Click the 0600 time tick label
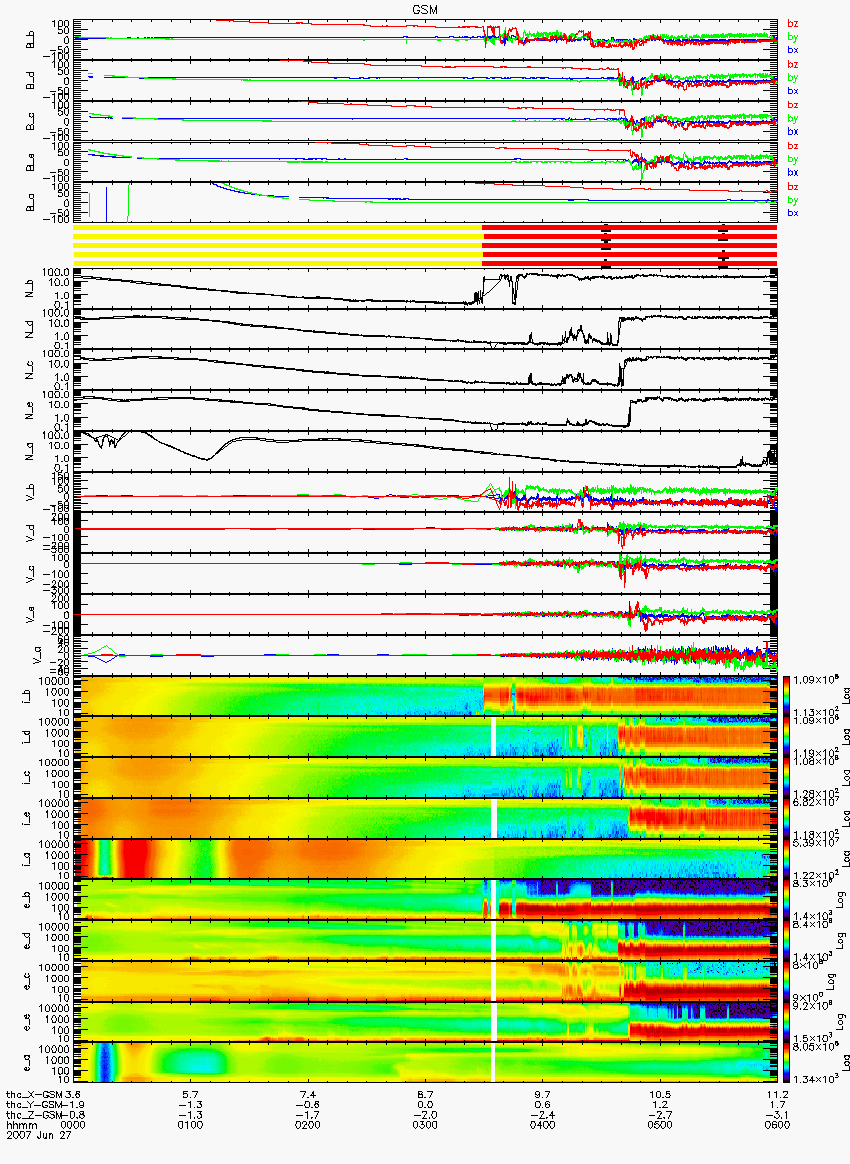The width and height of the screenshot is (850, 1164). pos(777,1125)
